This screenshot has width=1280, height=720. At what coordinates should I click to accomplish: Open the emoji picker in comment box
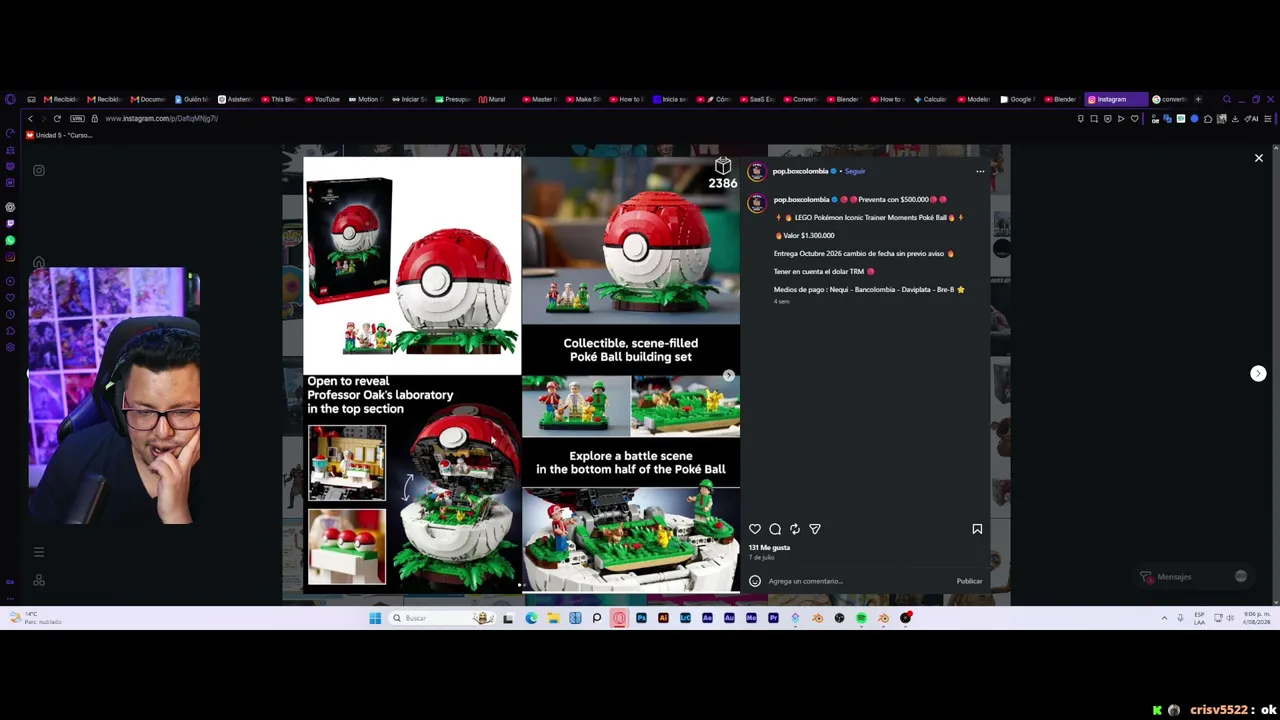(x=755, y=581)
